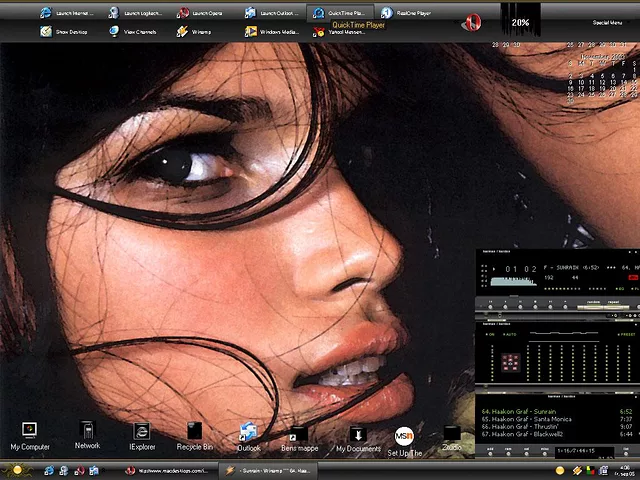Open the Zlodio desktop folder
The image size is (640, 480).
click(x=452, y=433)
